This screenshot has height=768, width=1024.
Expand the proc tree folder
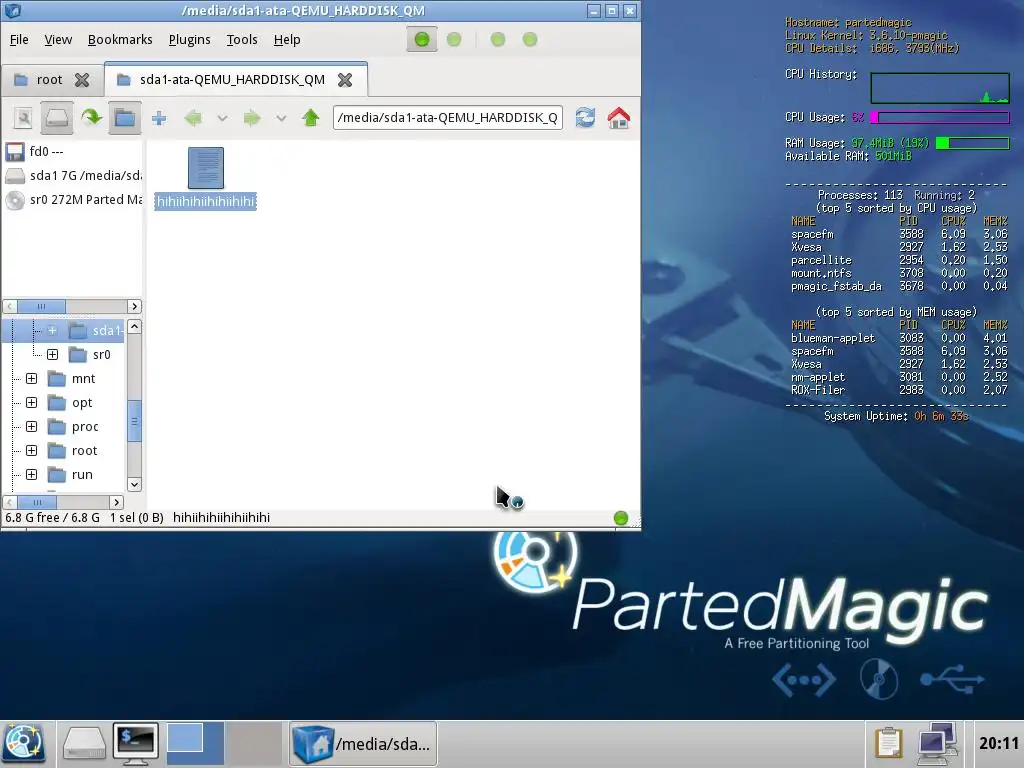[x=31, y=426]
